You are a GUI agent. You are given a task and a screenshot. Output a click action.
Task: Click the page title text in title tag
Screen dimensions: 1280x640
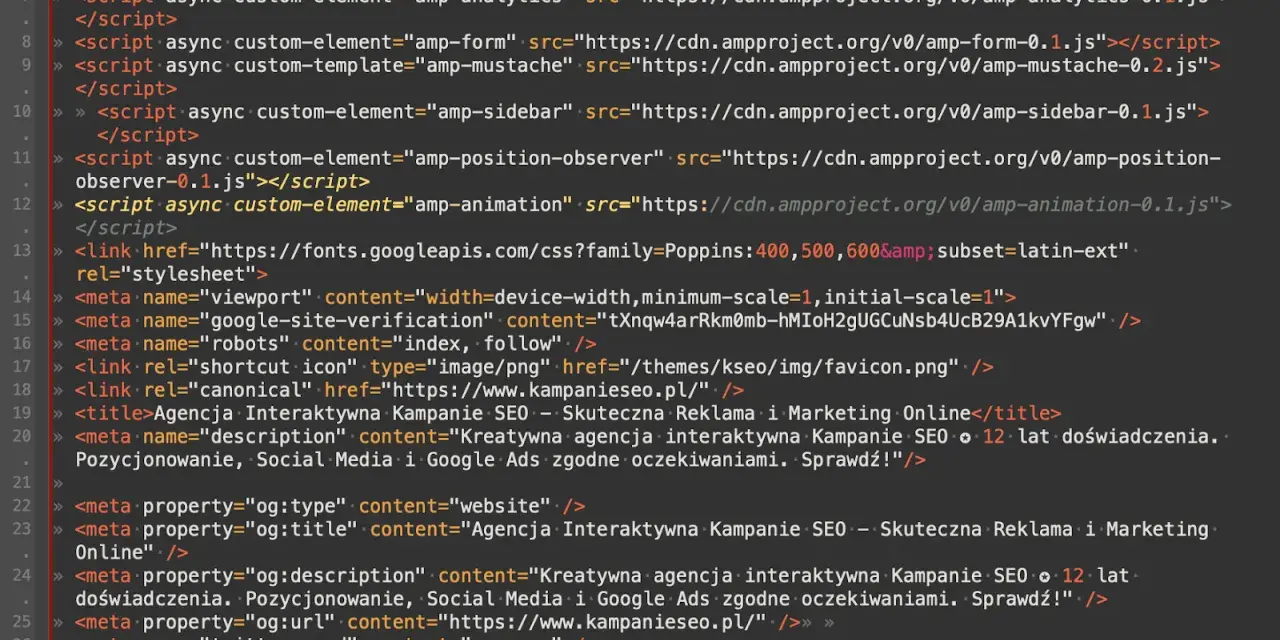pyautogui.click(x=562, y=413)
